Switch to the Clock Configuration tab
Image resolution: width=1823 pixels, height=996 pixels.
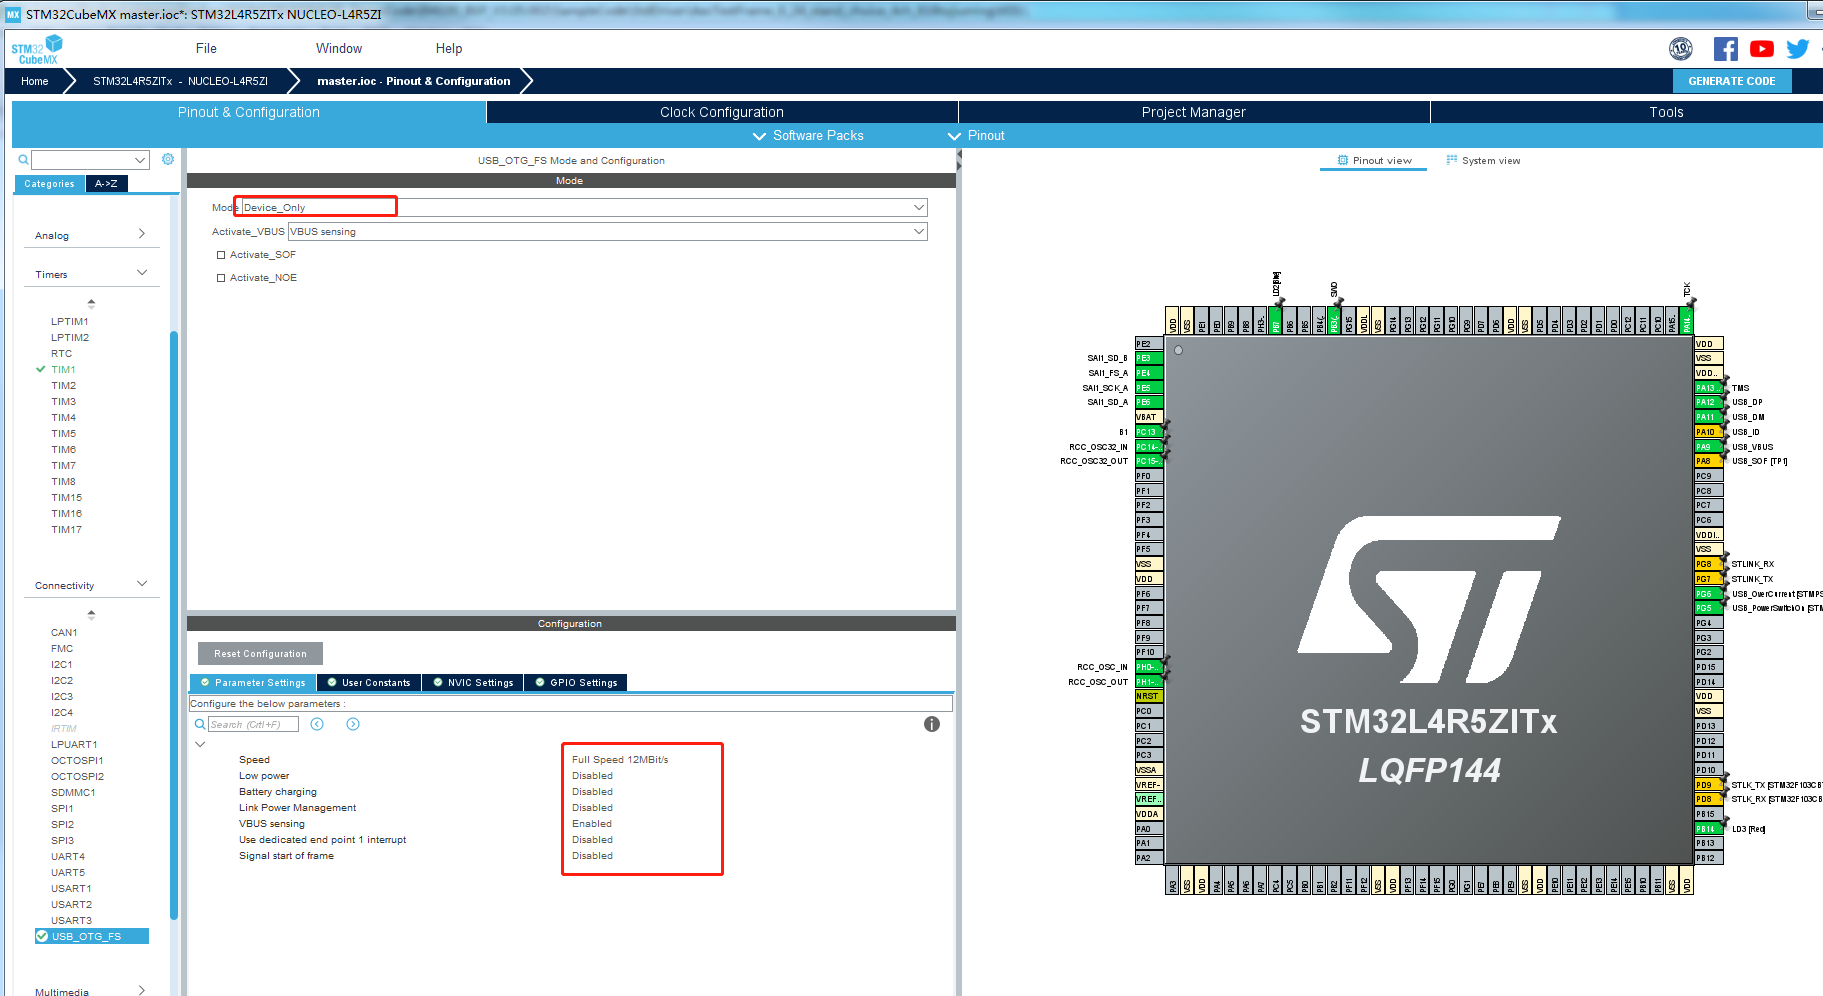pos(721,112)
